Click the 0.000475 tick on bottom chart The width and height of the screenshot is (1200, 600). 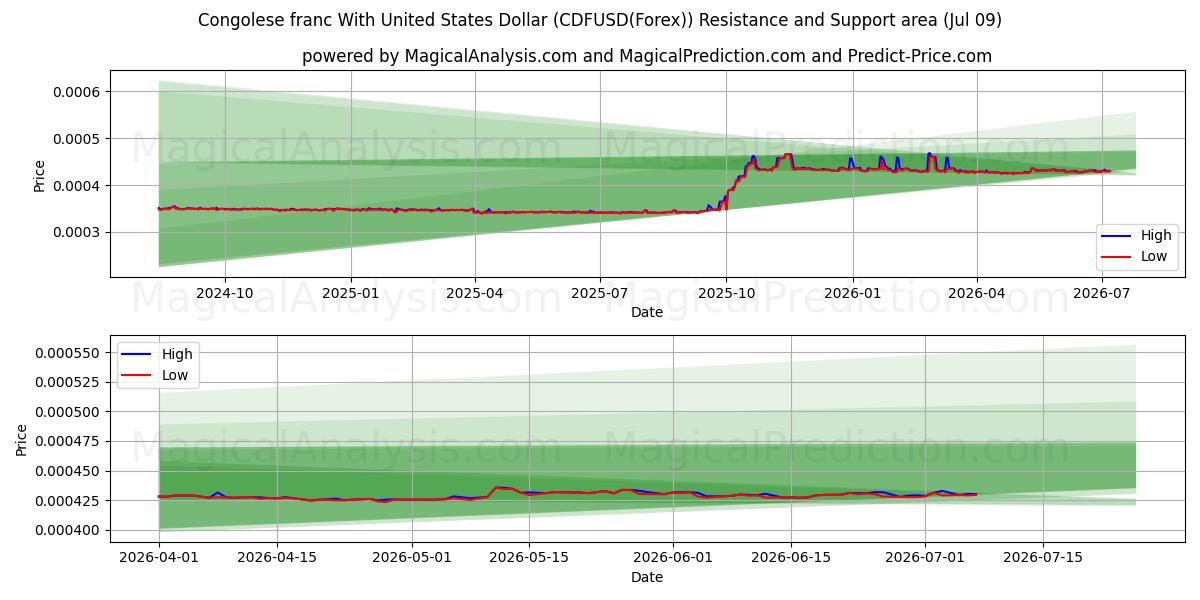coord(69,442)
